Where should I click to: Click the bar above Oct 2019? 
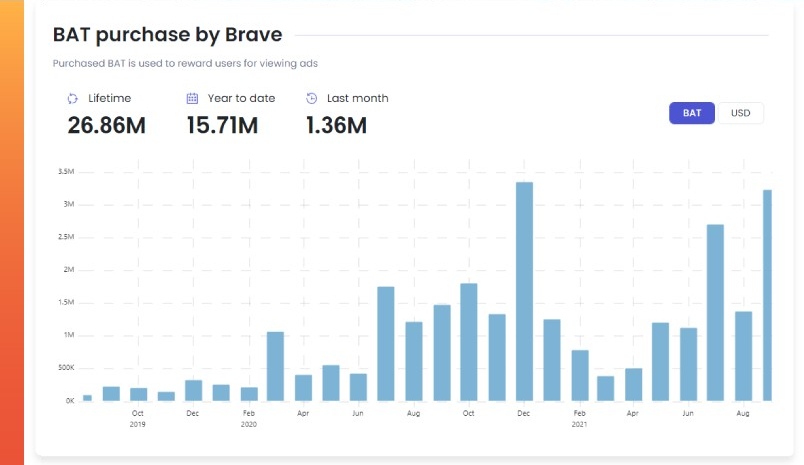point(138,394)
